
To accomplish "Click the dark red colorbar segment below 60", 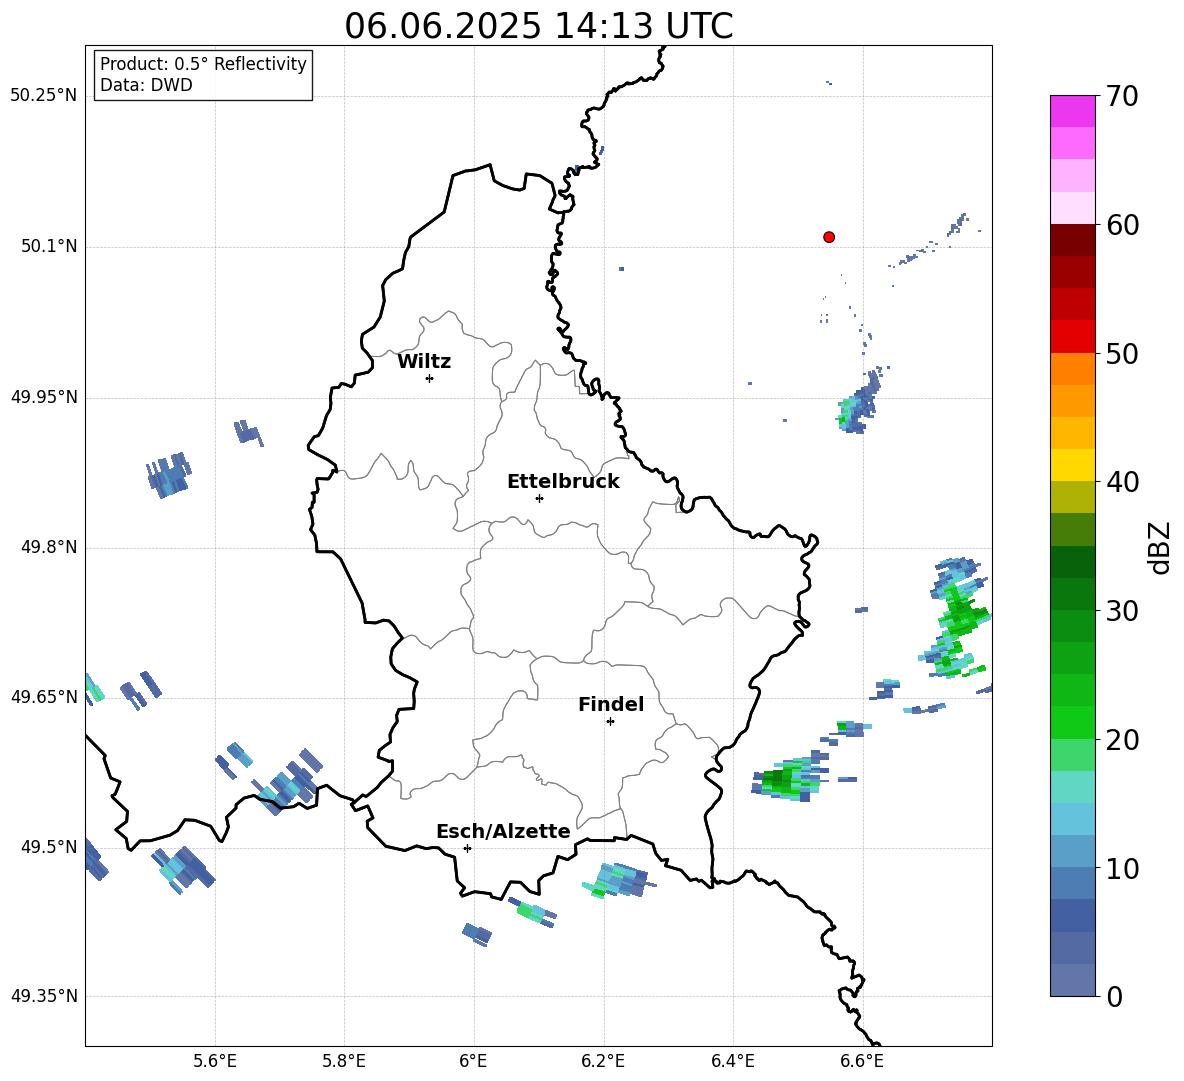I will pos(1072,240).
